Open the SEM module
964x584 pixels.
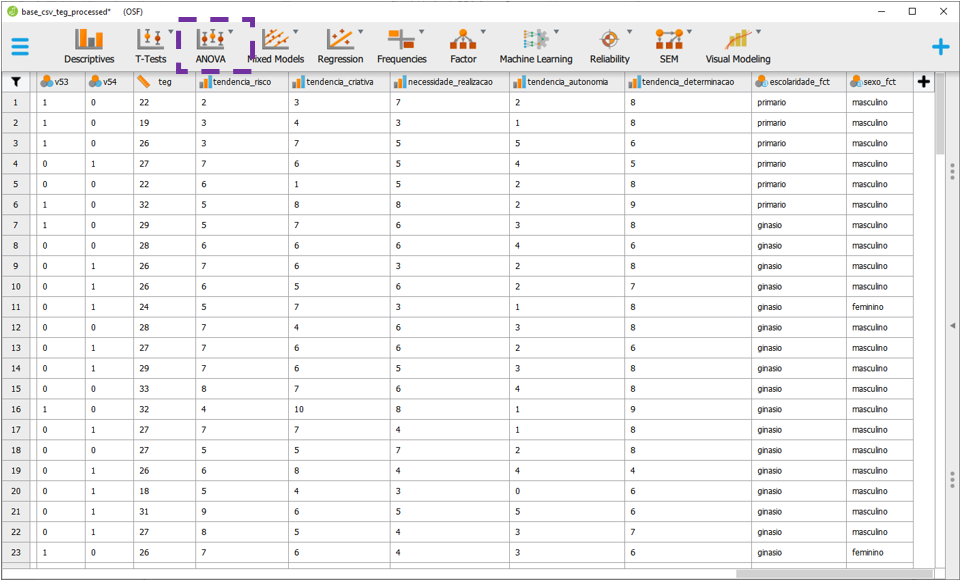tap(668, 46)
